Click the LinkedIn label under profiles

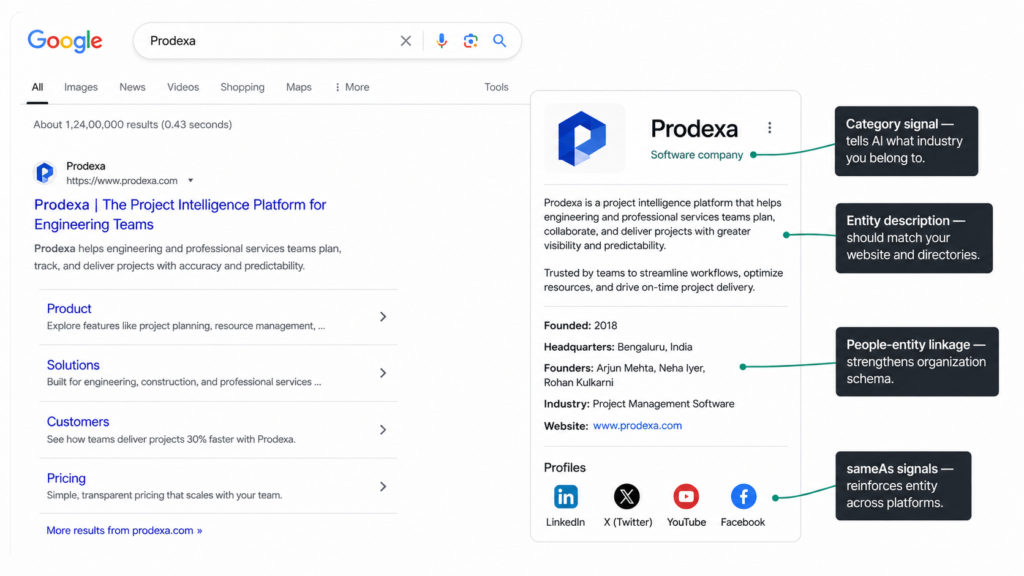[x=566, y=522]
